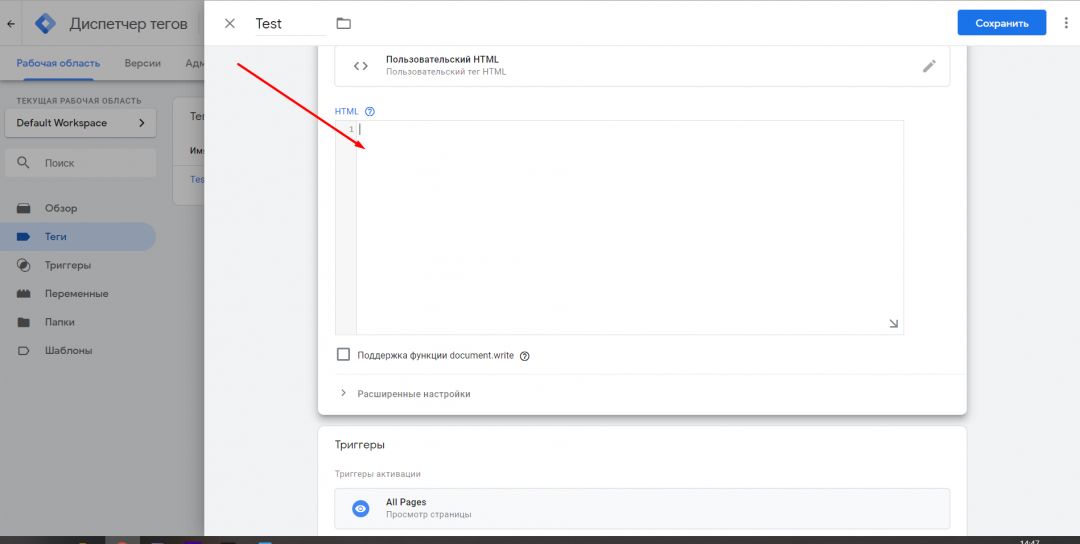Close the Test tag editor panel
This screenshot has height=544, width=1080.
[230, 23]
